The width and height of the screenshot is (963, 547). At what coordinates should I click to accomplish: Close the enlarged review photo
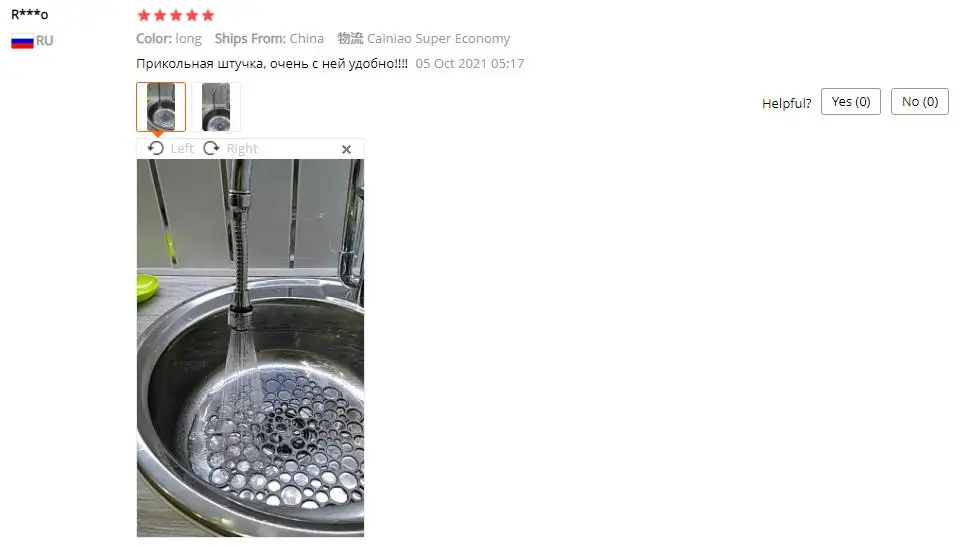pyautogui.click(x=346, y=149)
